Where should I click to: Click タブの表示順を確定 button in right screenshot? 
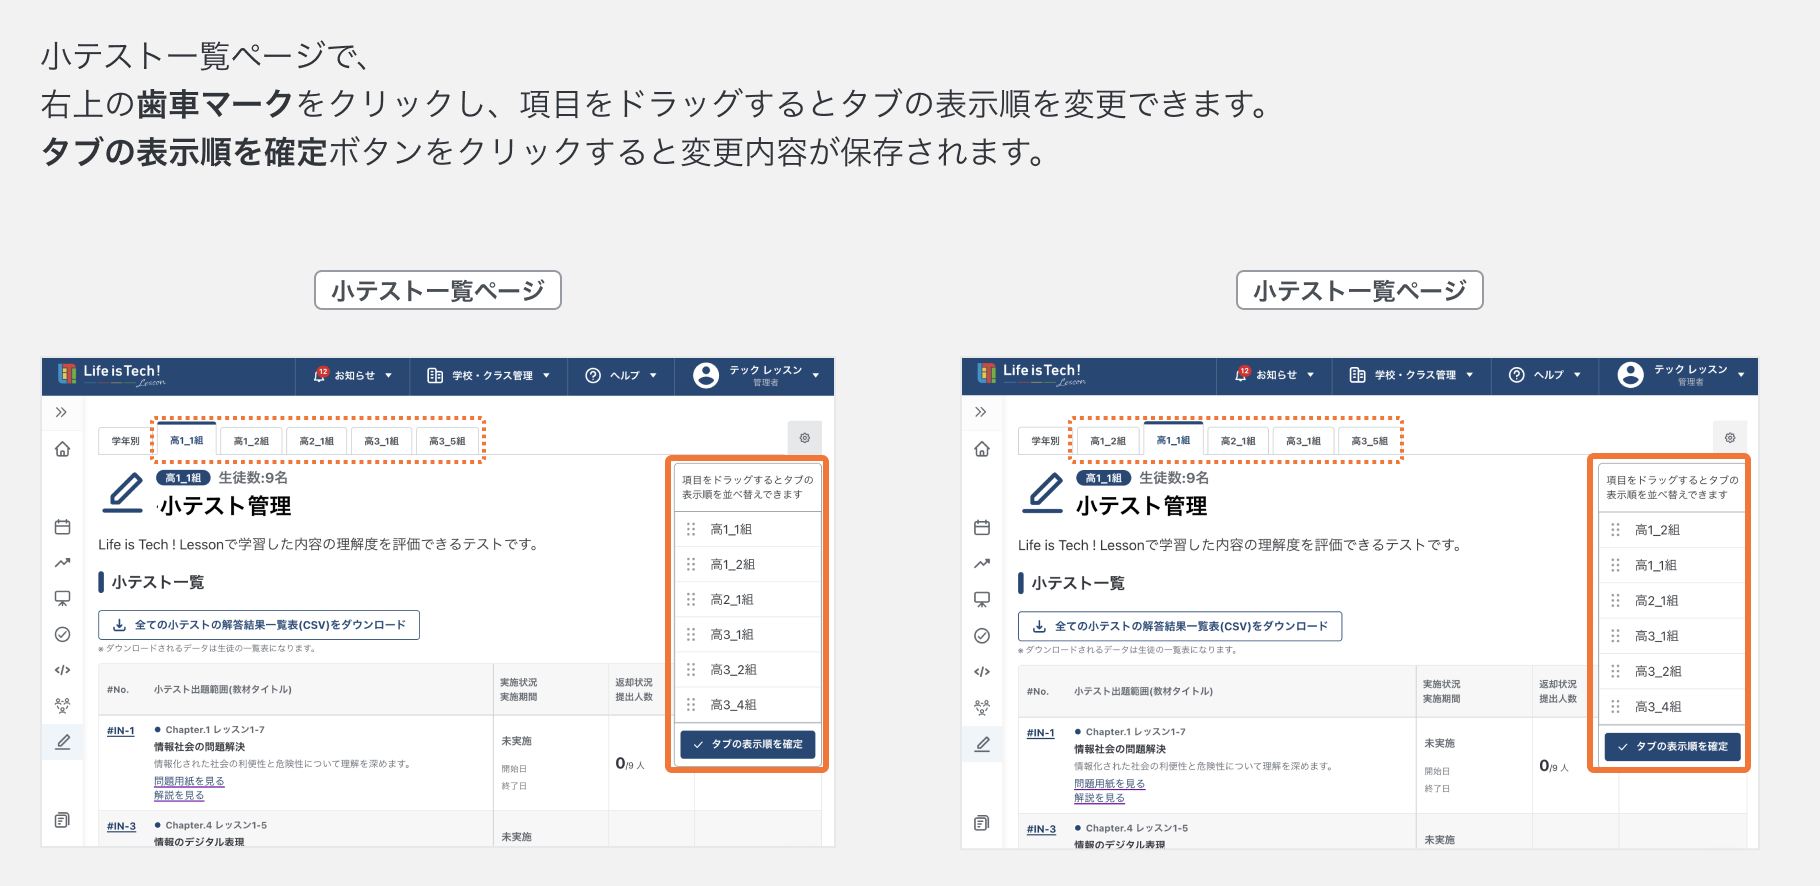[x=1673, y=746]
